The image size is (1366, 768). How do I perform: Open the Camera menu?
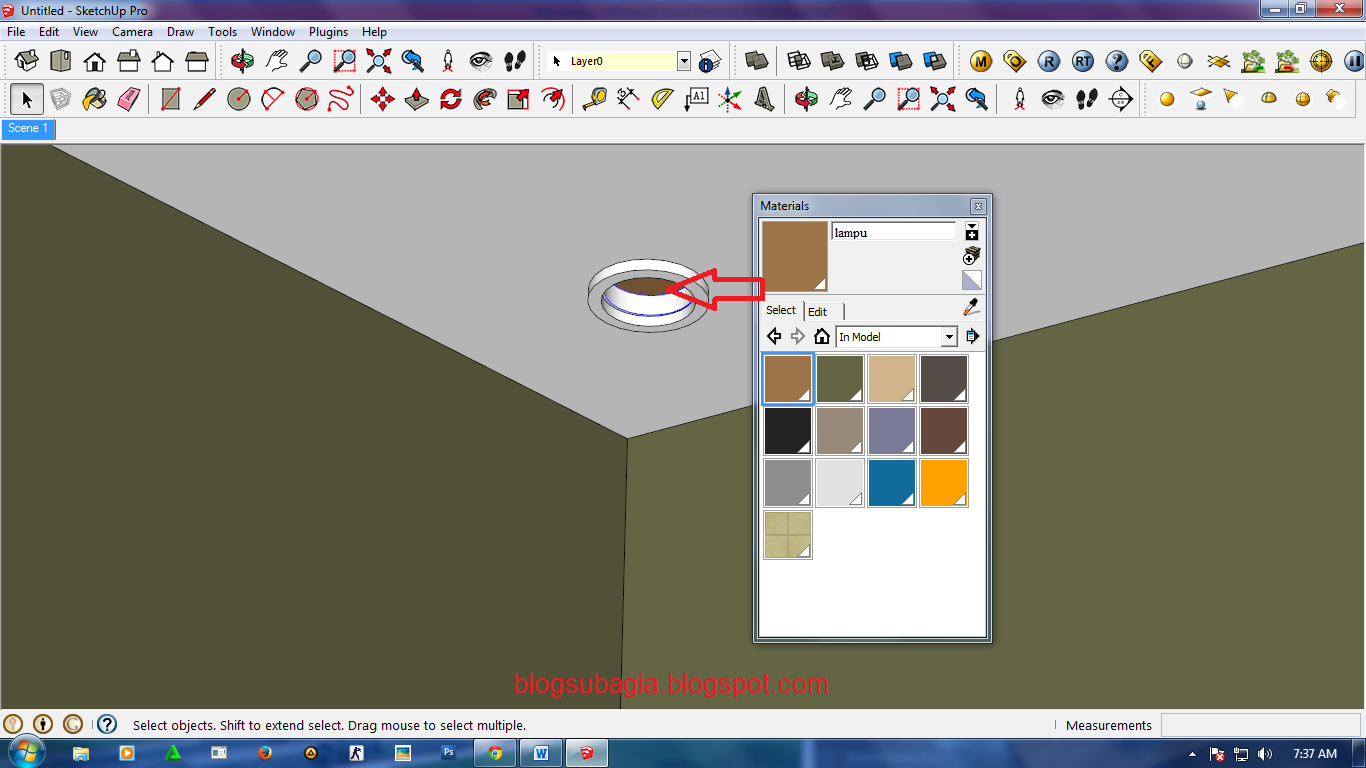point(132,32)
